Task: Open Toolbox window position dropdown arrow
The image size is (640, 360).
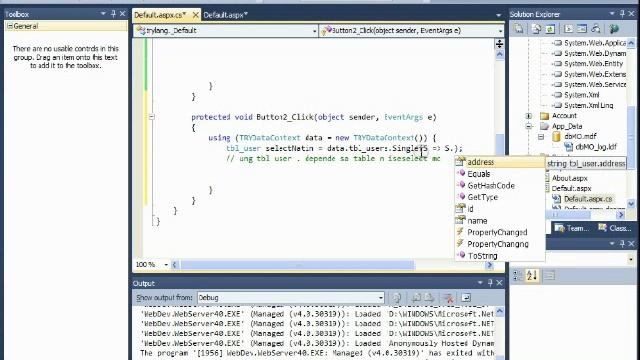Action: pyautogui.click(x=103, y=14)
